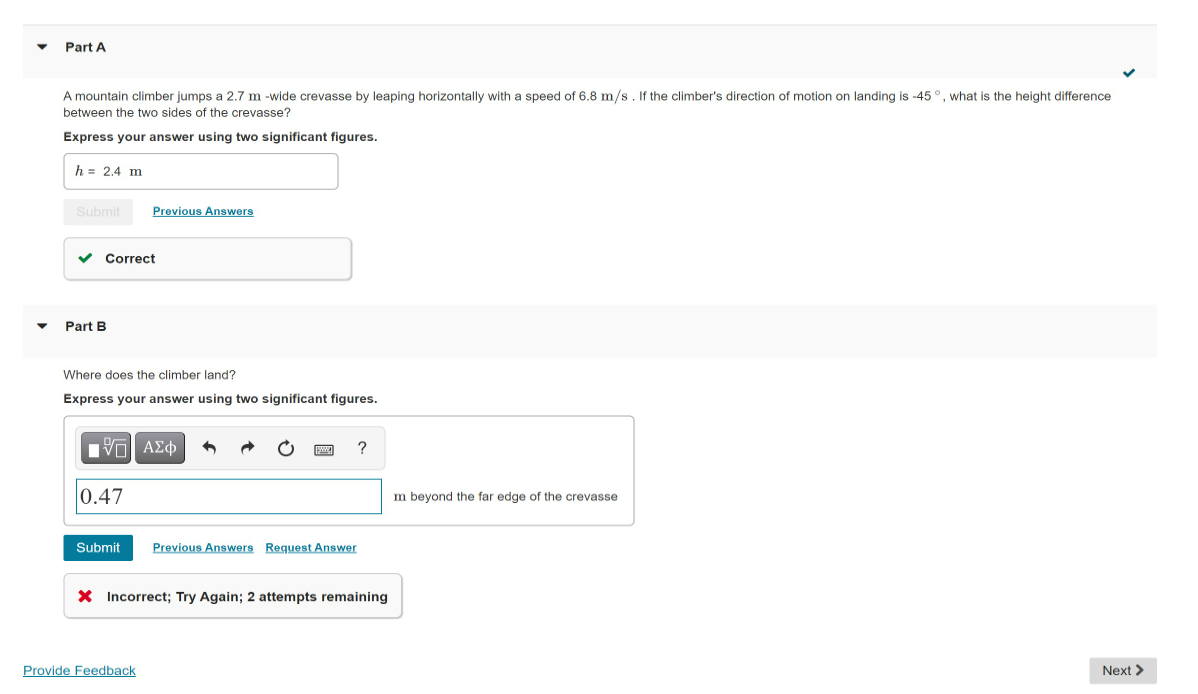
Task: Click the Provide Feedback link
Action: [x=79, y=670]
